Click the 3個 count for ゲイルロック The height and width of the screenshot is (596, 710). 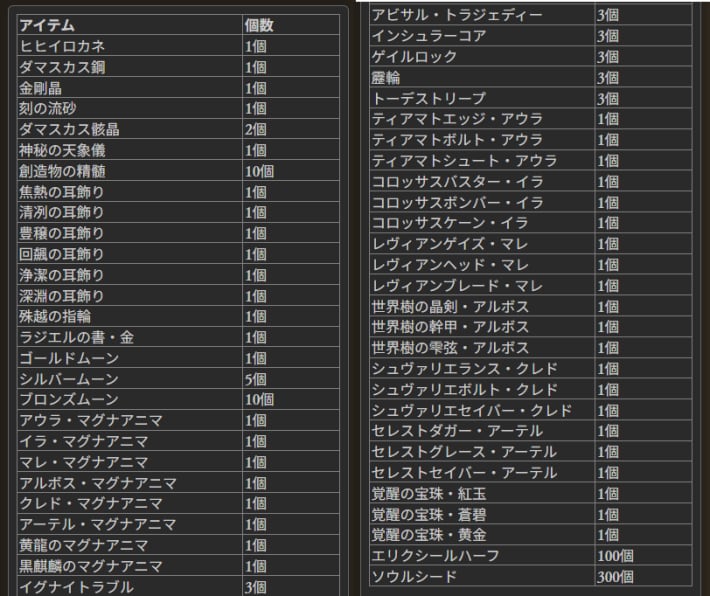coord(608,57)
